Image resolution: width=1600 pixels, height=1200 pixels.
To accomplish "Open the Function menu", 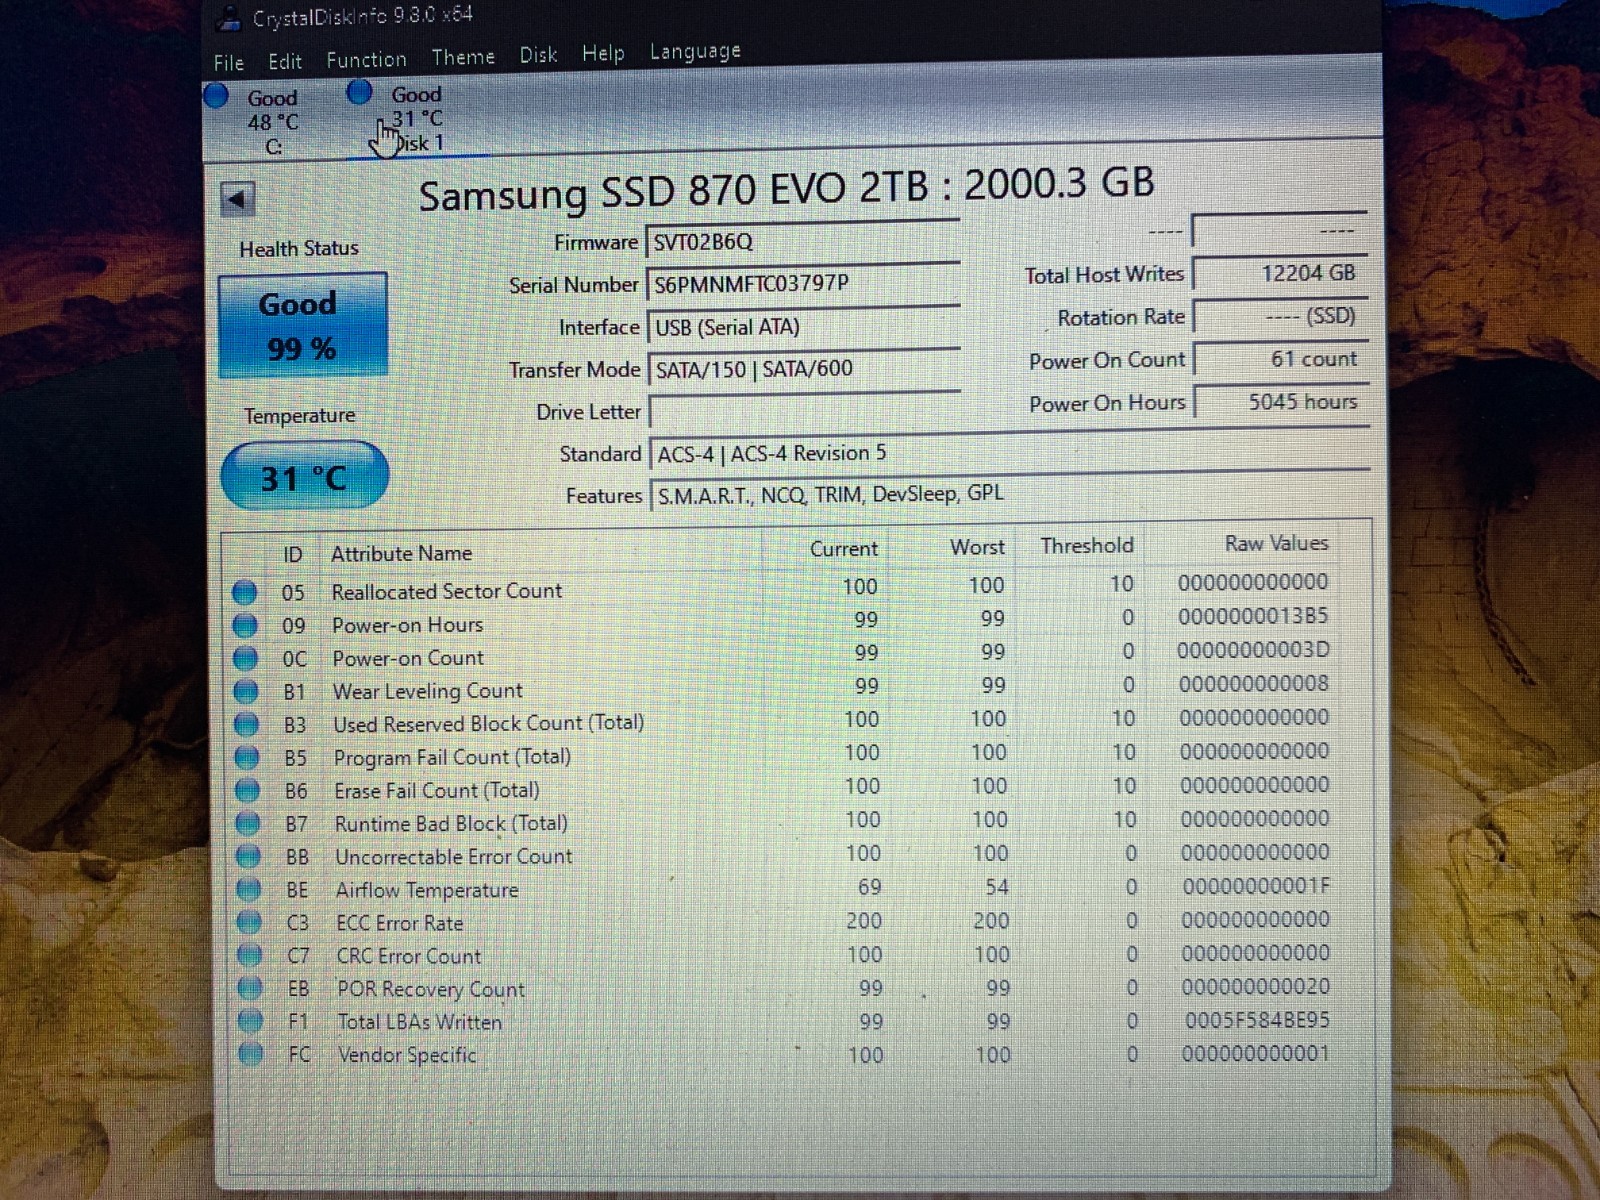I will [x=366, y=59].
